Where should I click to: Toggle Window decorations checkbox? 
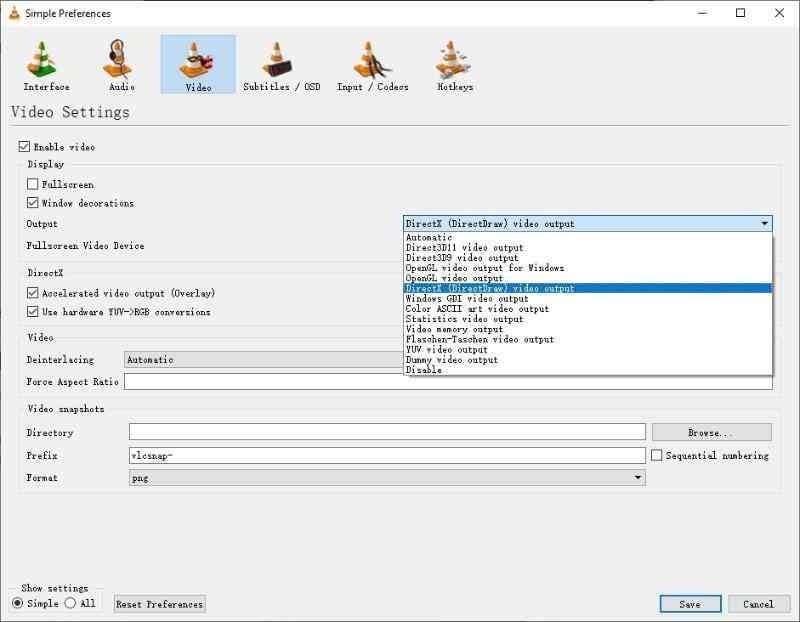pos(32,203)
